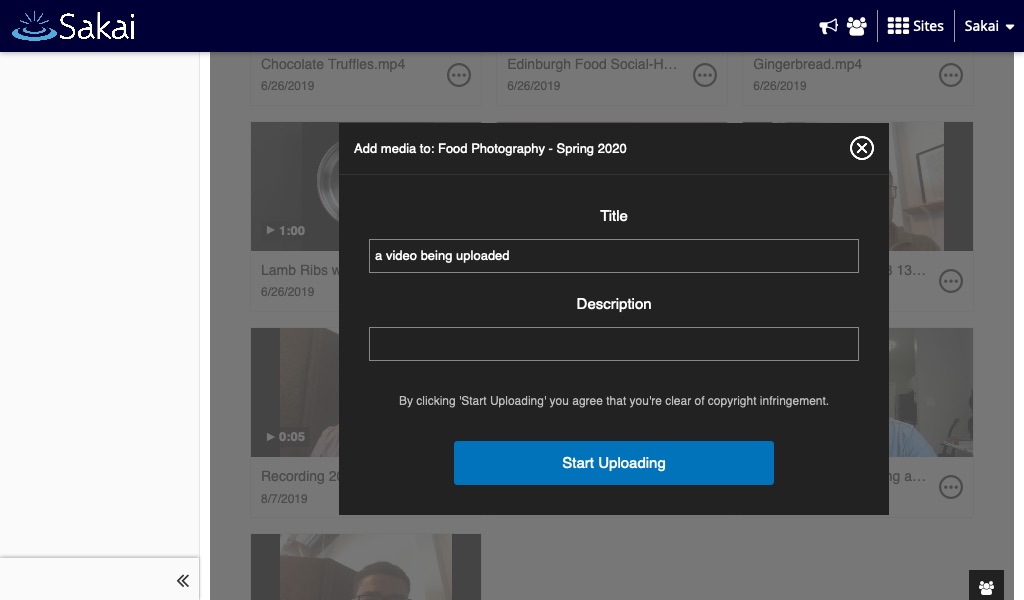Click the dialog header 'Add media to: Food Photography'
The width and height of the screenshot is (1024, 600).
coord(490,149)
